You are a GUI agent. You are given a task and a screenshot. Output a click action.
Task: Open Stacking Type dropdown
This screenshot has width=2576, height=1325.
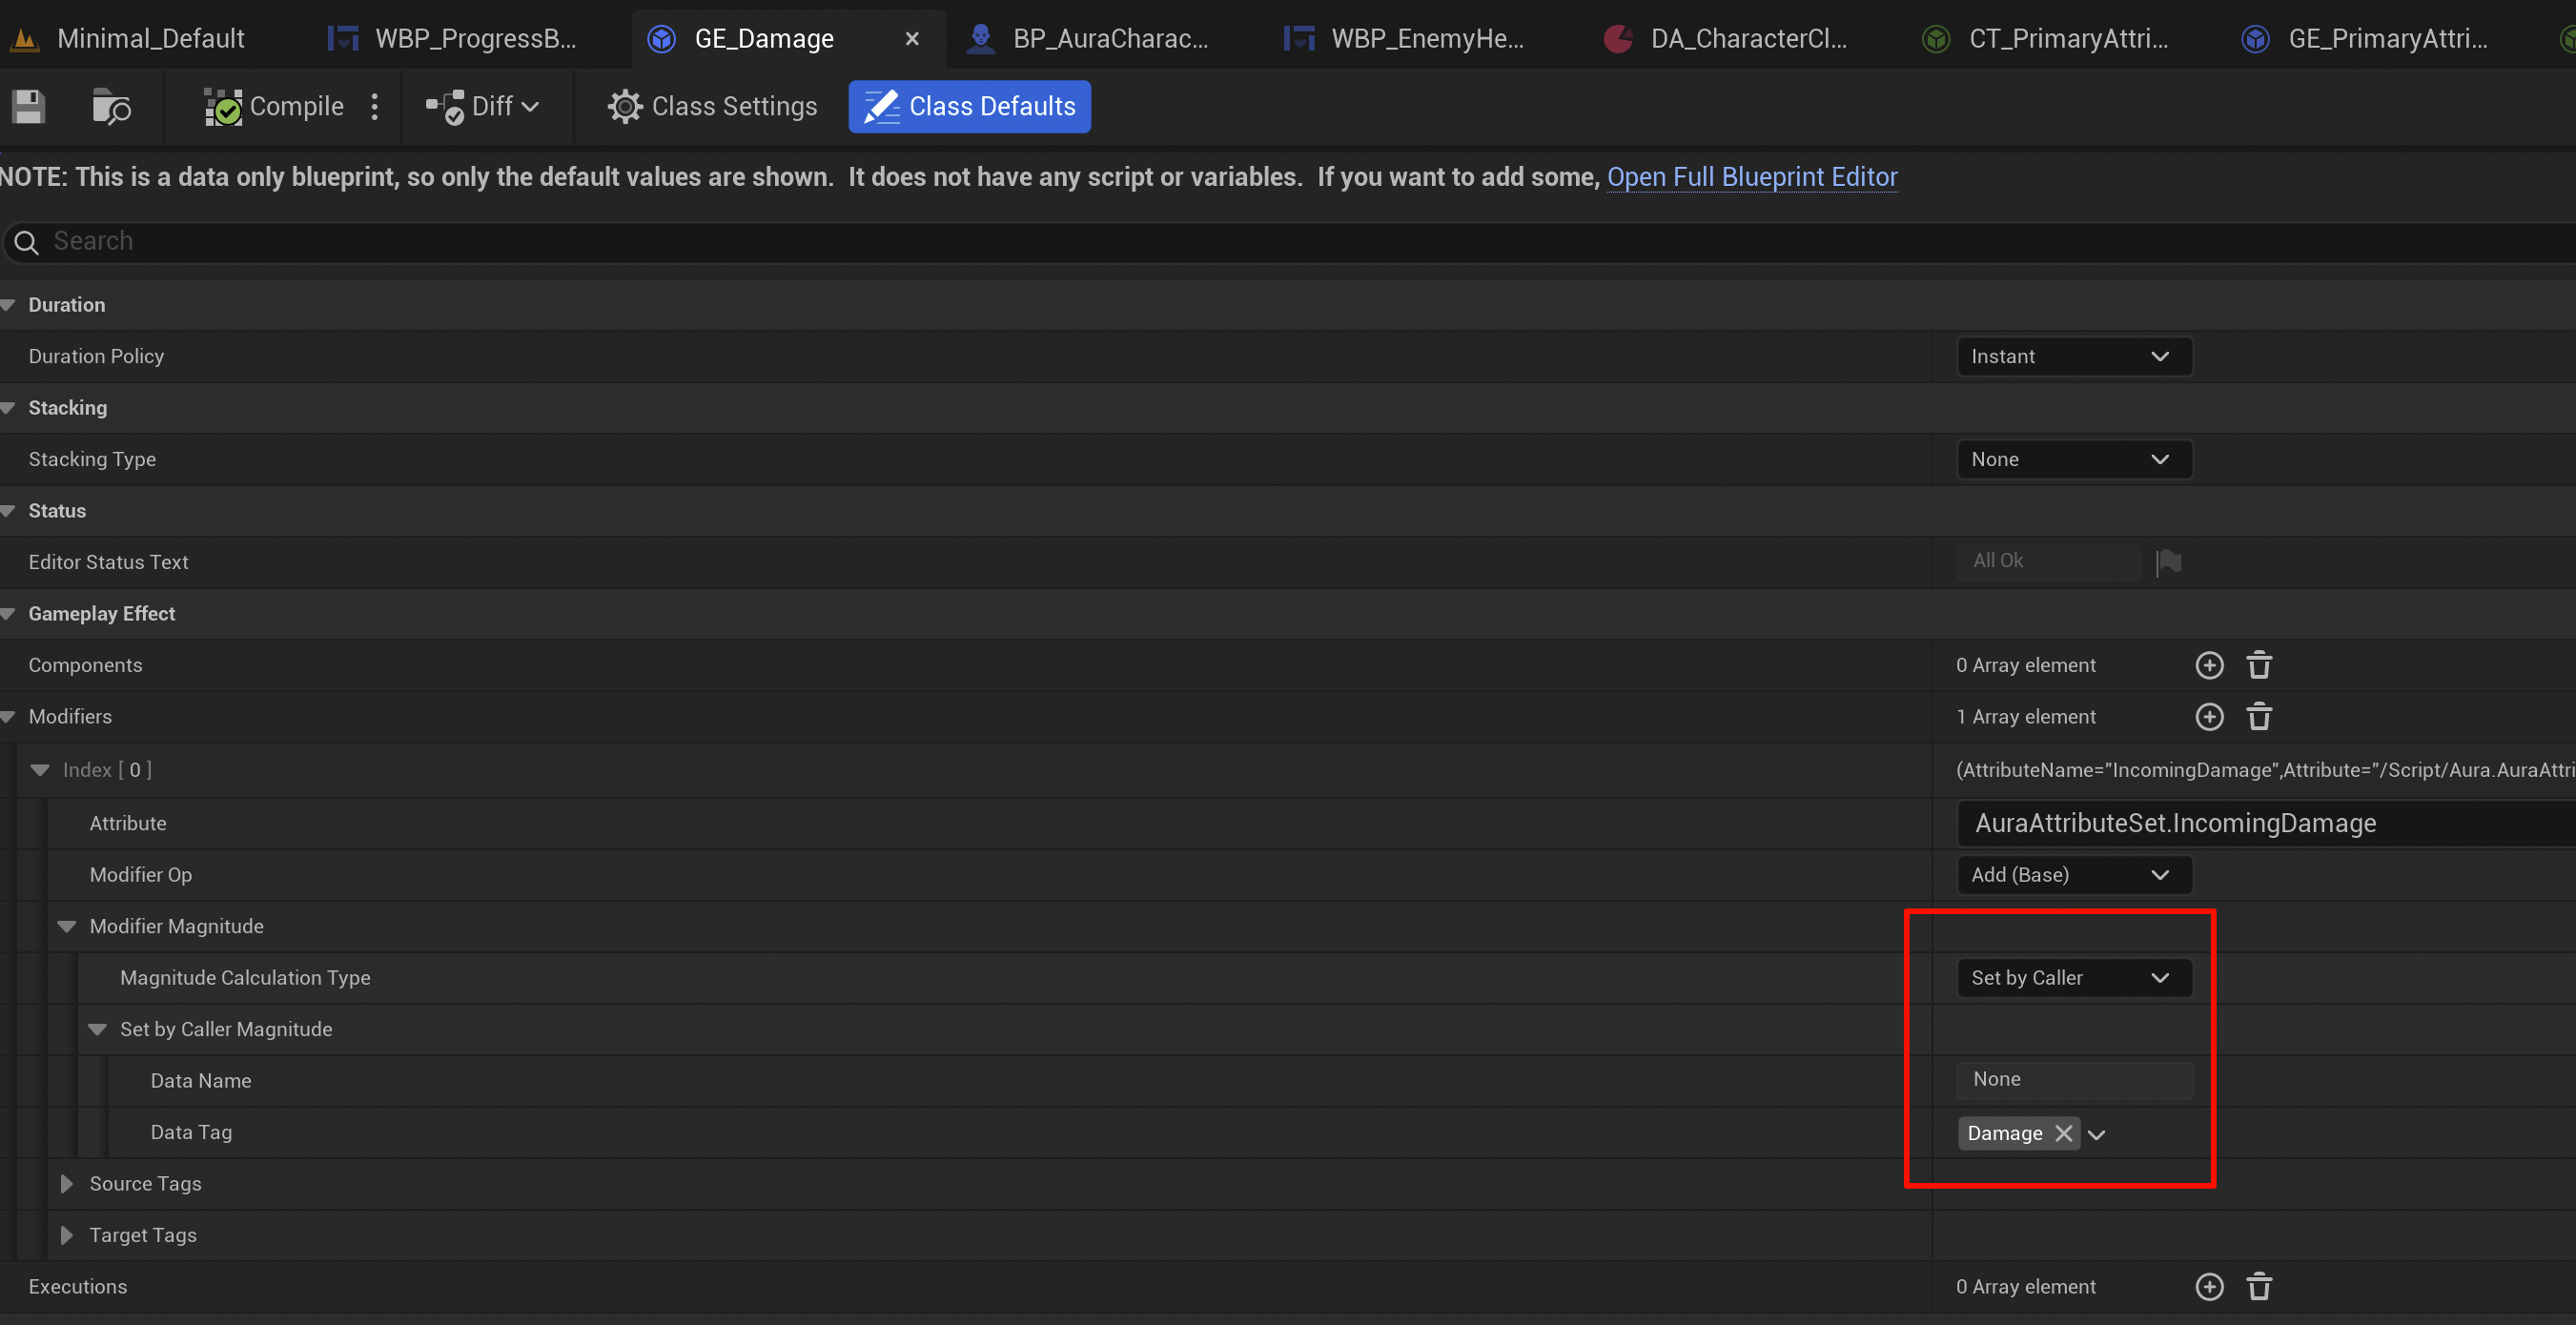2073,460
